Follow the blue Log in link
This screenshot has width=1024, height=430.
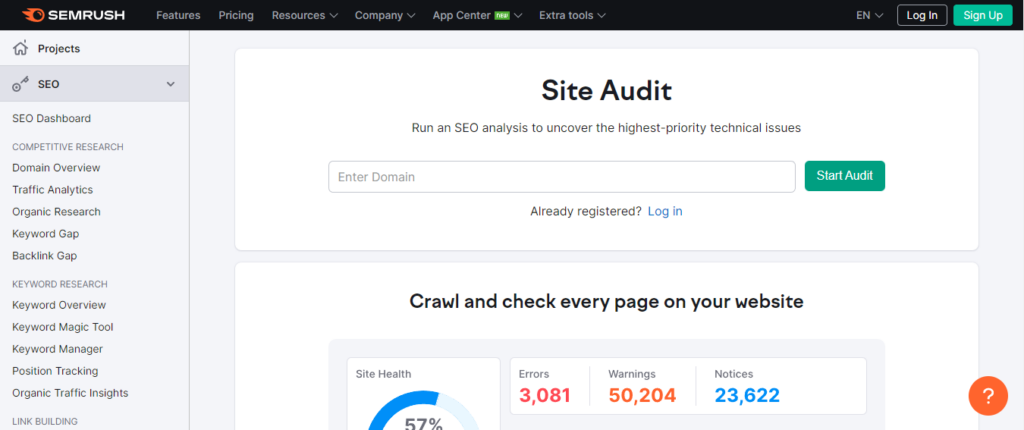pos(665,211)
